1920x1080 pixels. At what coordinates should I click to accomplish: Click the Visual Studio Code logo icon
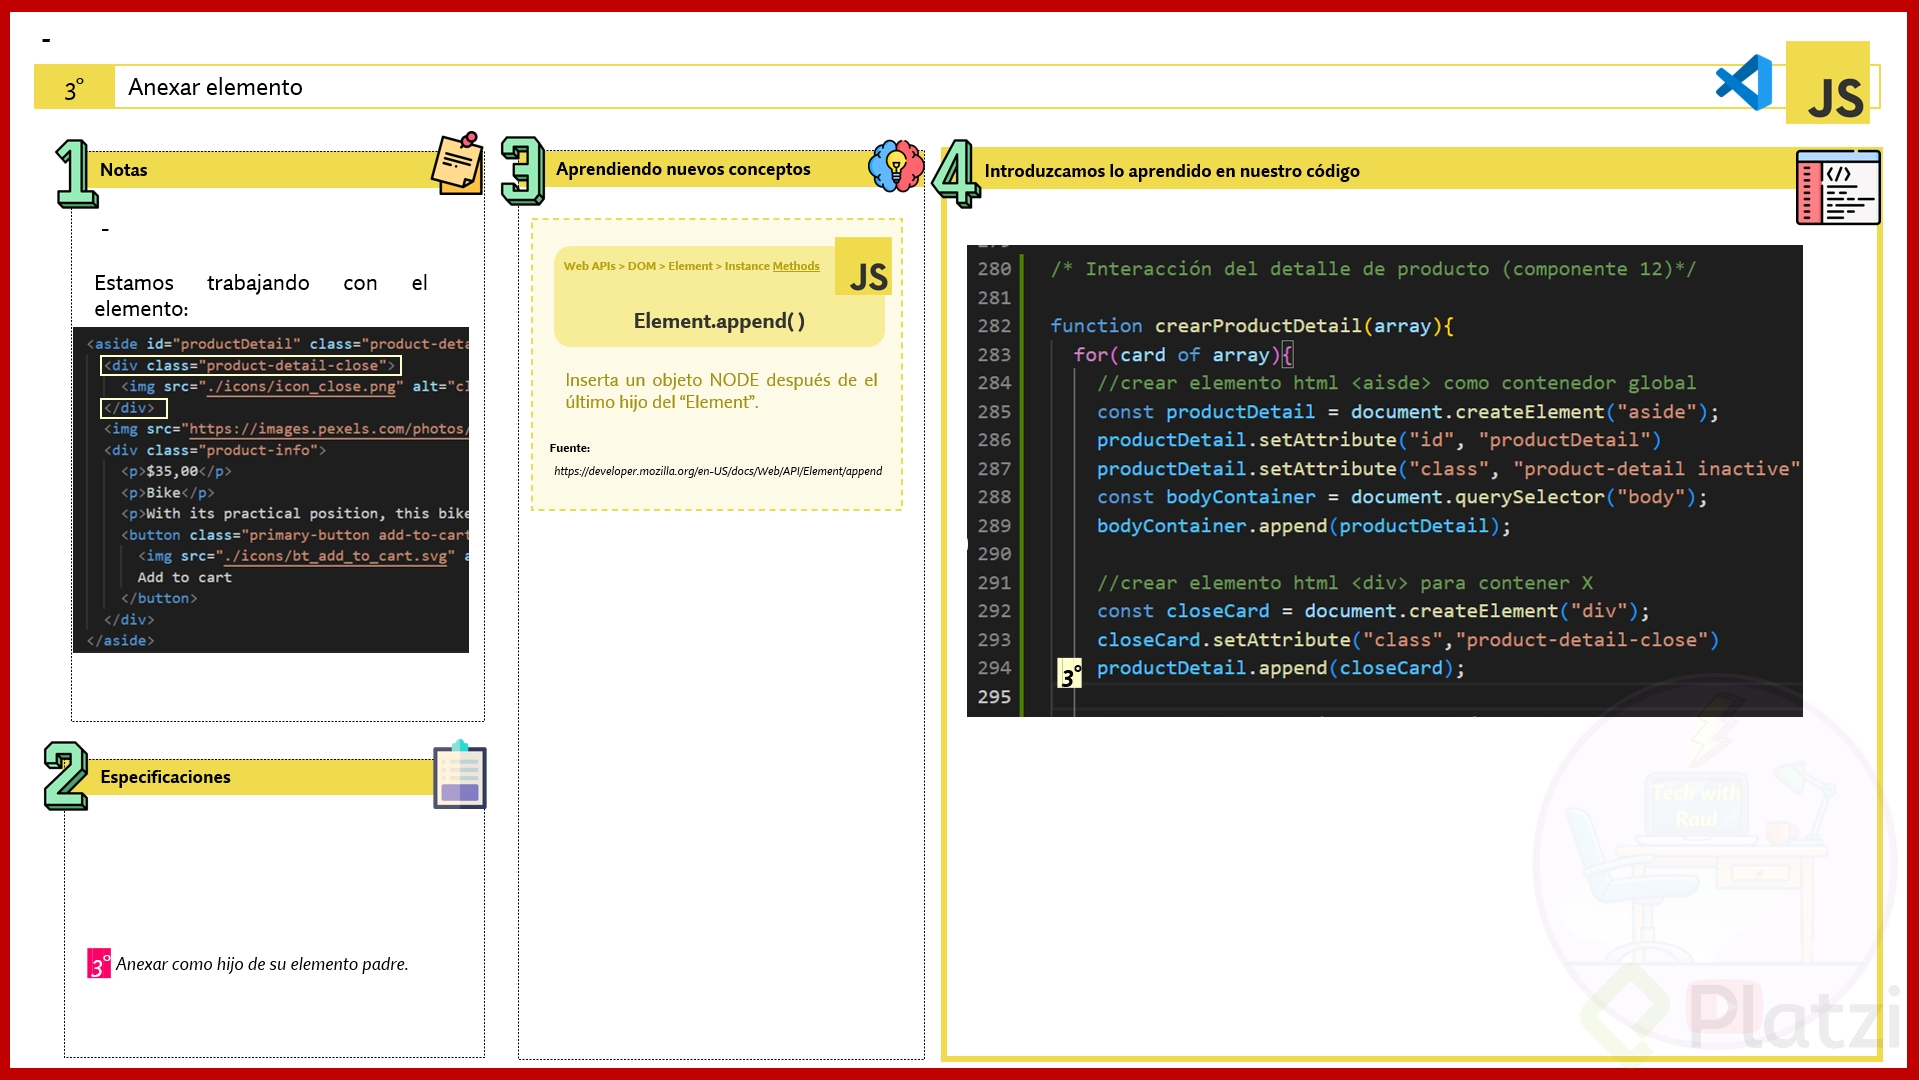[x=1744, y=83]
